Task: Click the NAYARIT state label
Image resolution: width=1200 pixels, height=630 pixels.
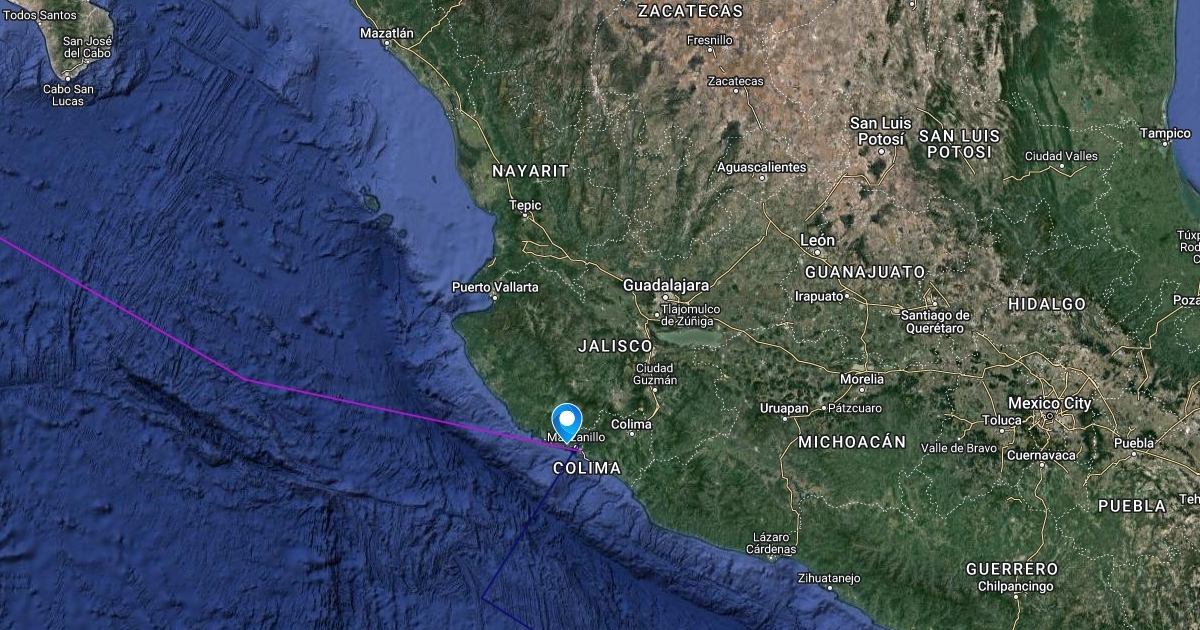Action: (530, 172)
